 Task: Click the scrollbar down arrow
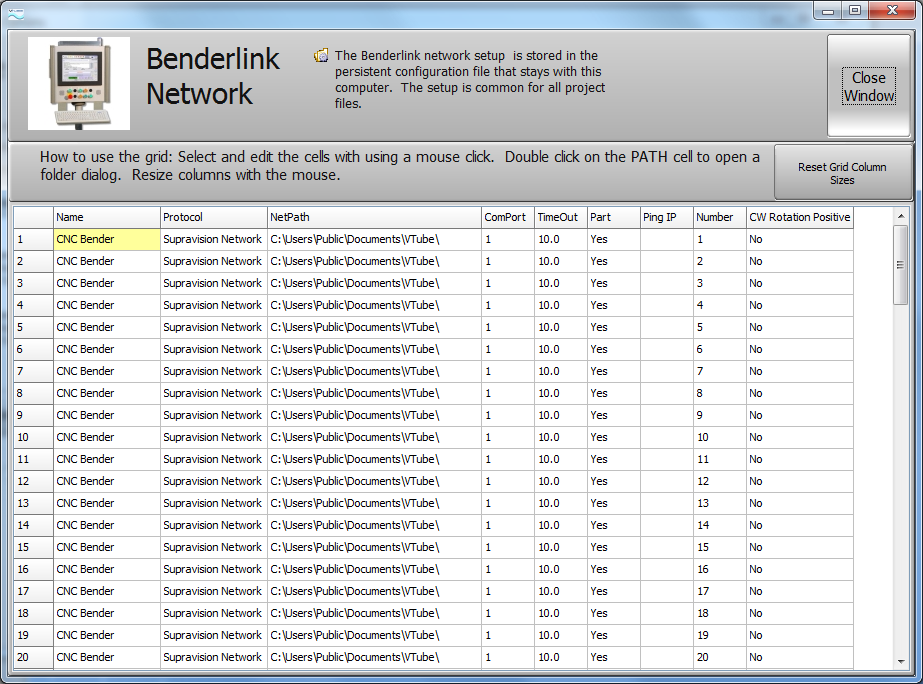click(901, 661)
